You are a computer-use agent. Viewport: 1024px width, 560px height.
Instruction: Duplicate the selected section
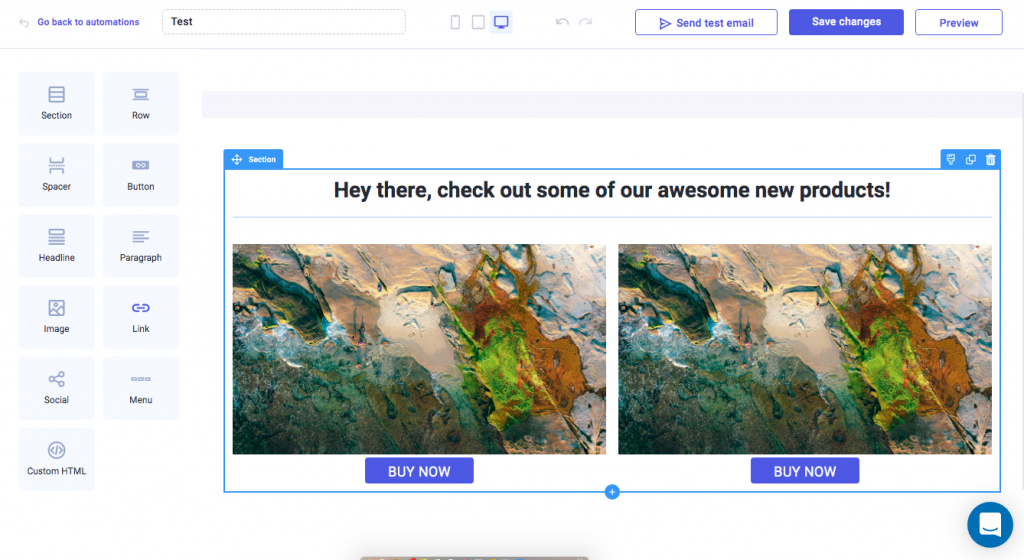[970, 159]
